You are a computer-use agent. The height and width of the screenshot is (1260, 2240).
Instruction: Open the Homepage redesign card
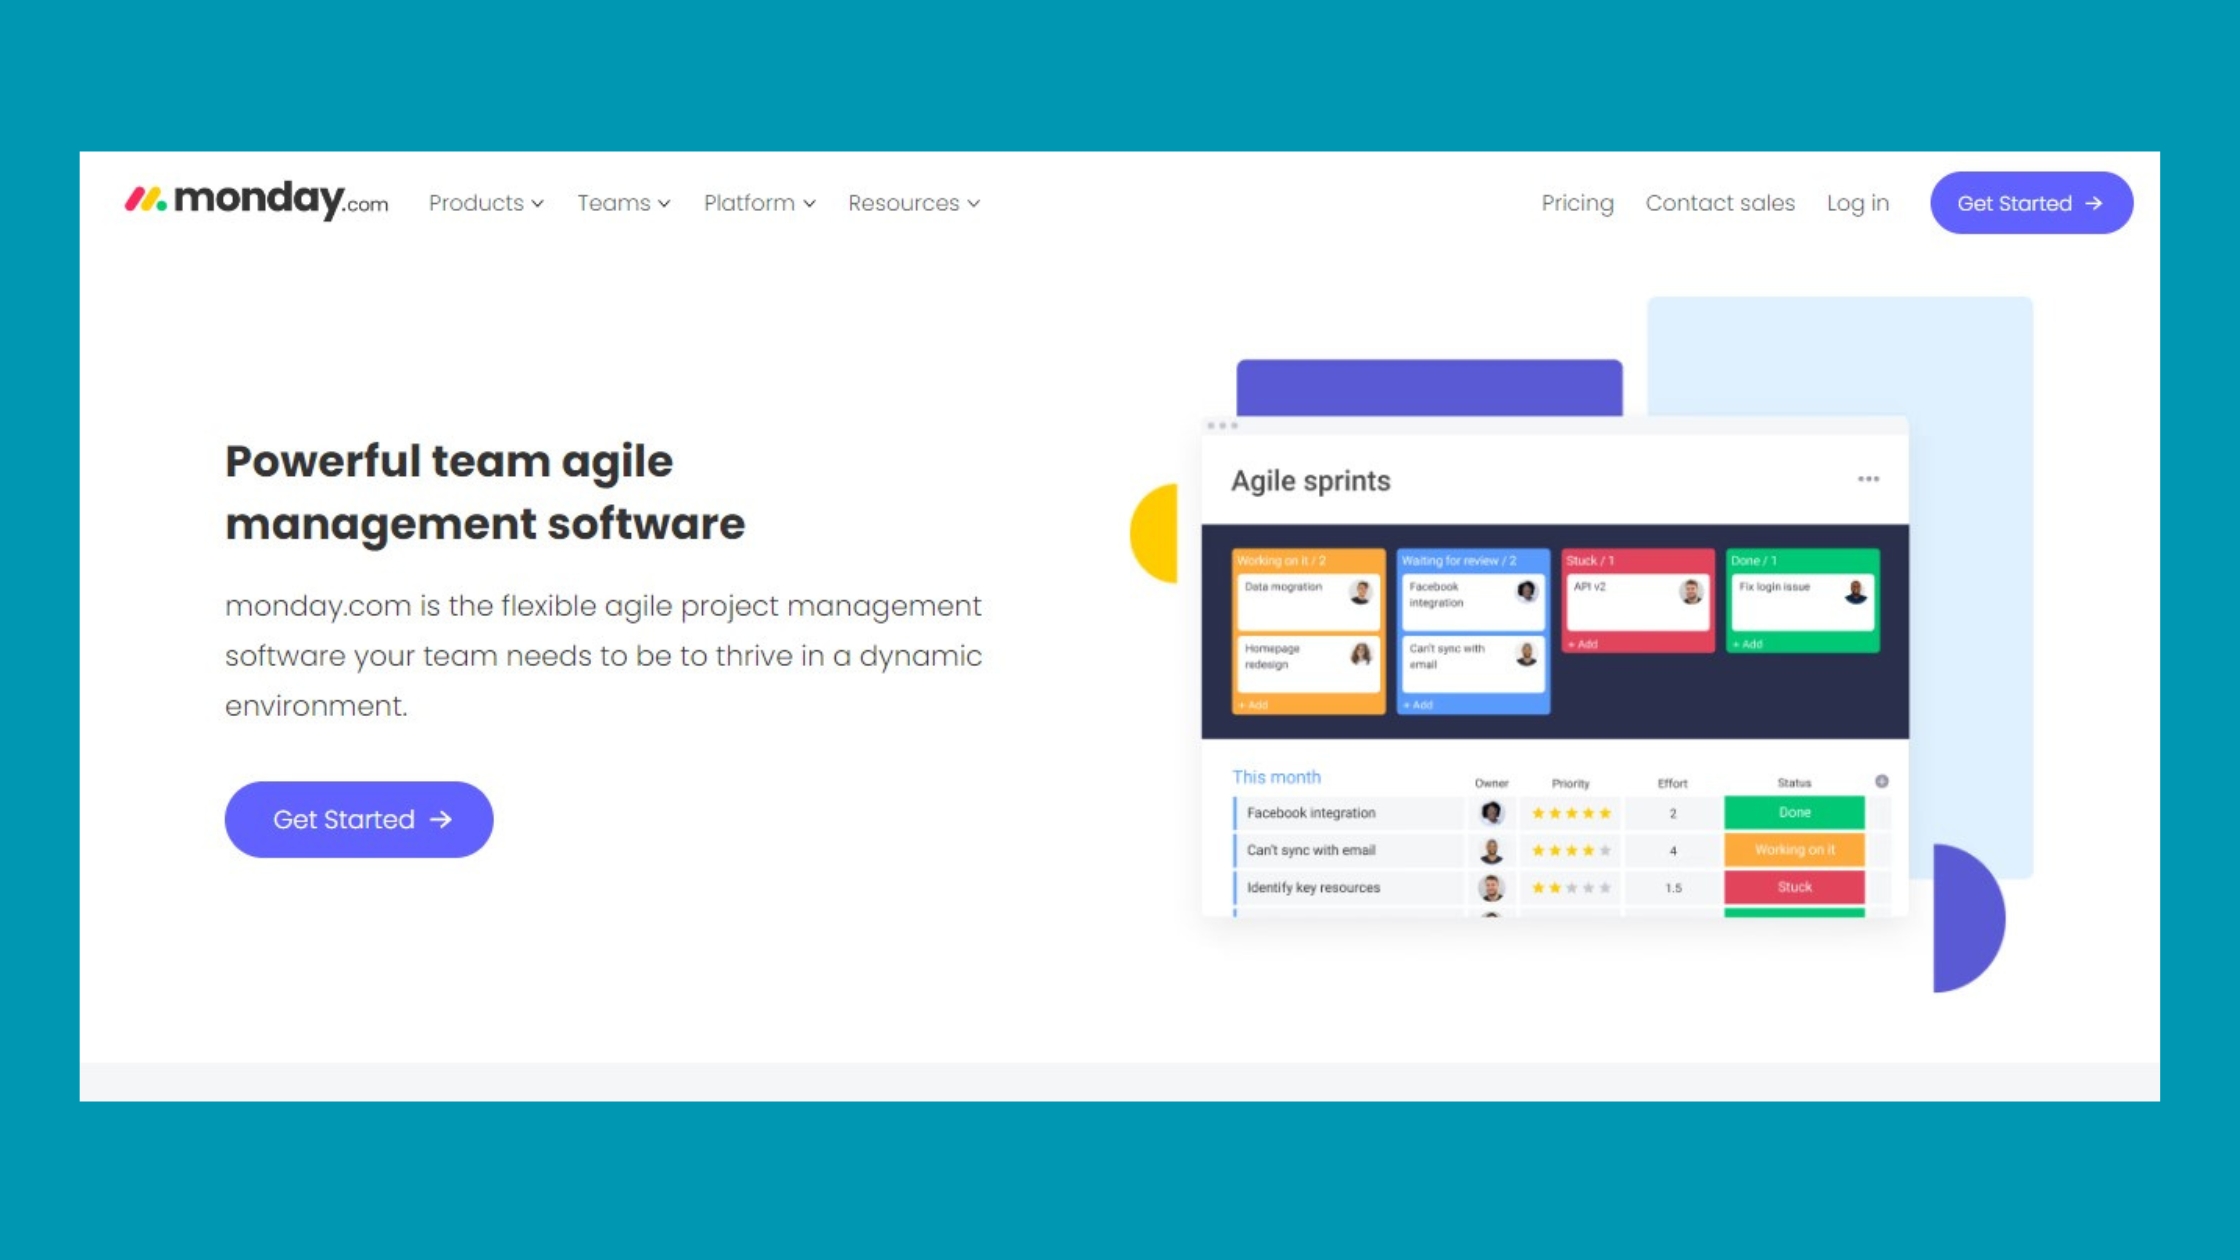[1308, 662]
